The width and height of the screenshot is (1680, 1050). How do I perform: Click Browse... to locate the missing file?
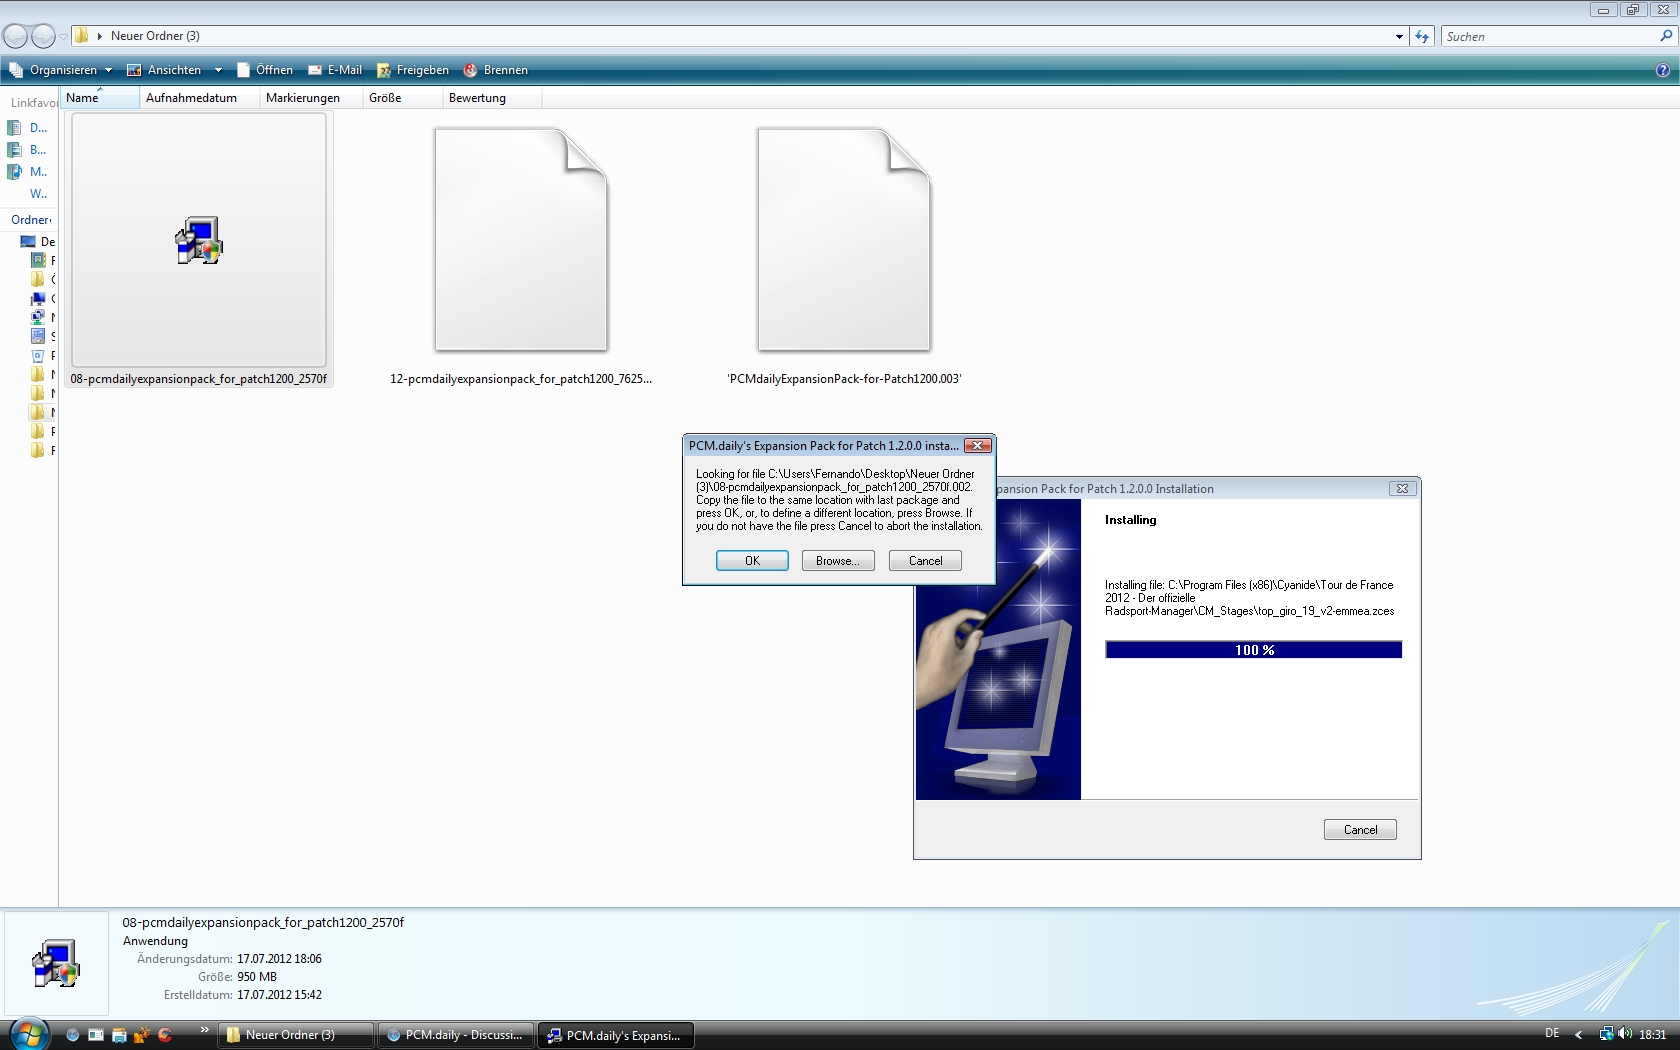837,561
